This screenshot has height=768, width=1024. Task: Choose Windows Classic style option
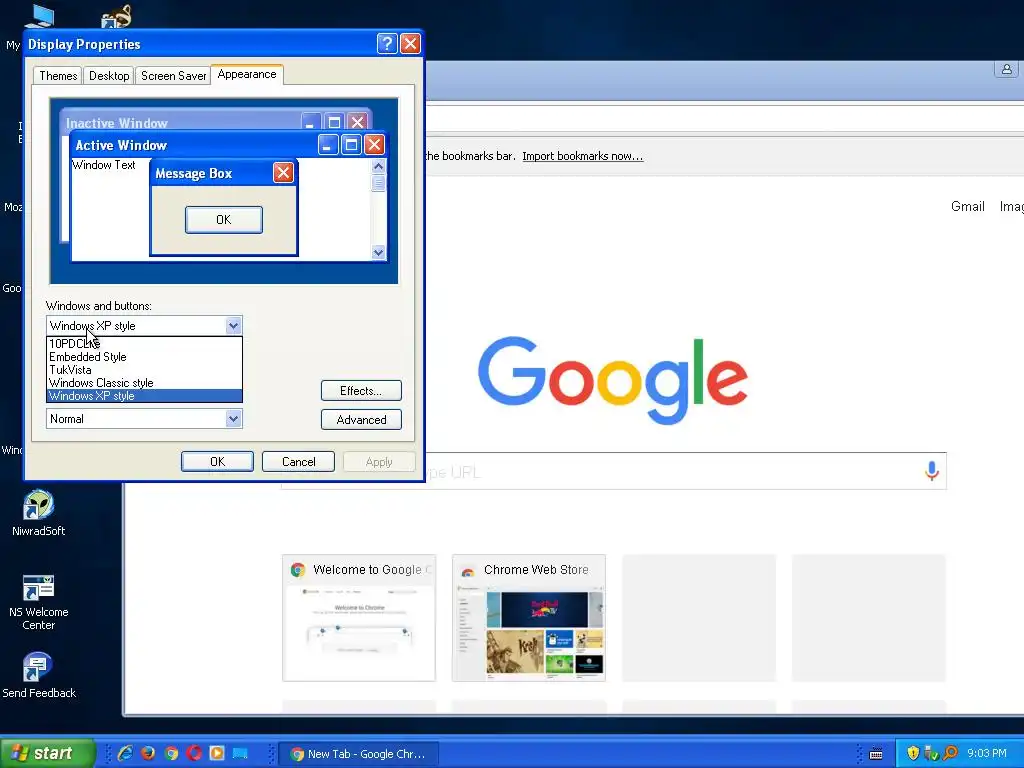tap(144, 383)
